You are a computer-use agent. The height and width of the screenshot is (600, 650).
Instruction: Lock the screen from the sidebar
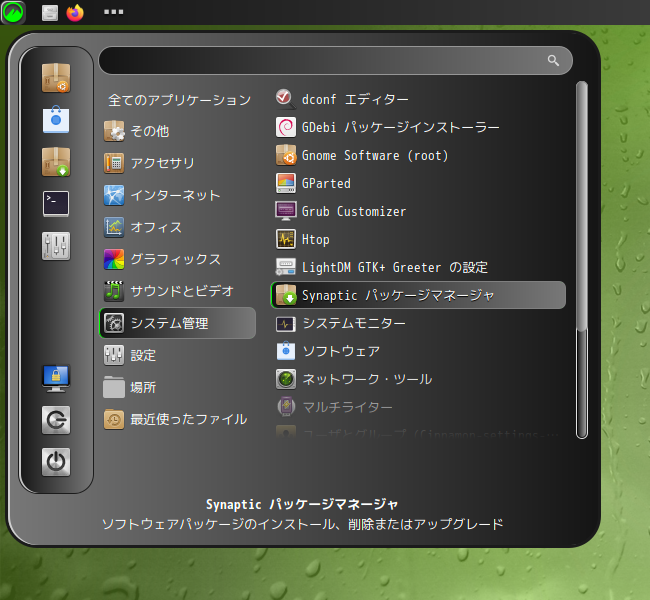click(x=56, y=378)
